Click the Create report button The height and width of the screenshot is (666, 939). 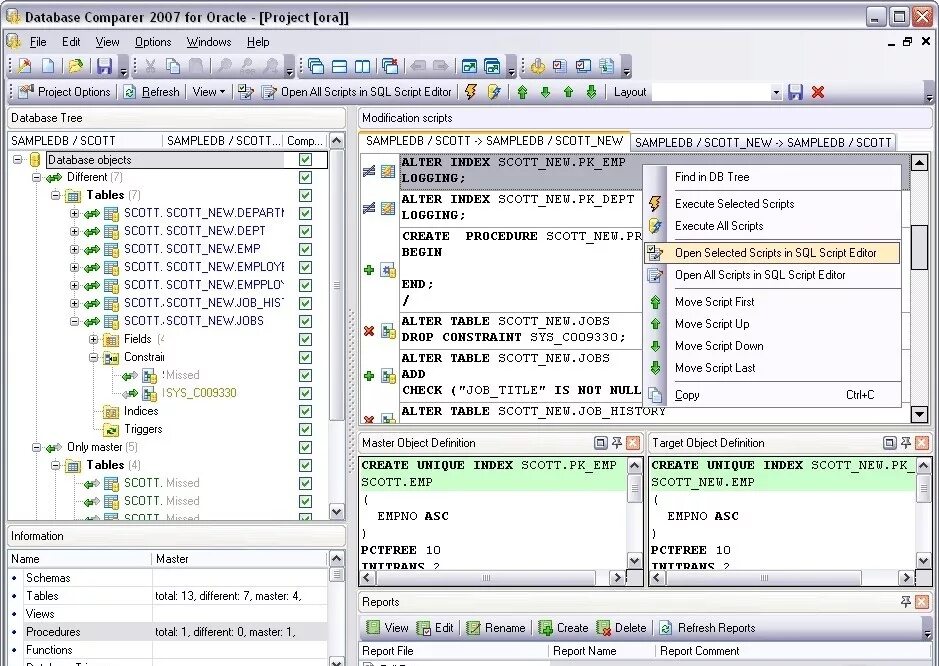point(563,628)
